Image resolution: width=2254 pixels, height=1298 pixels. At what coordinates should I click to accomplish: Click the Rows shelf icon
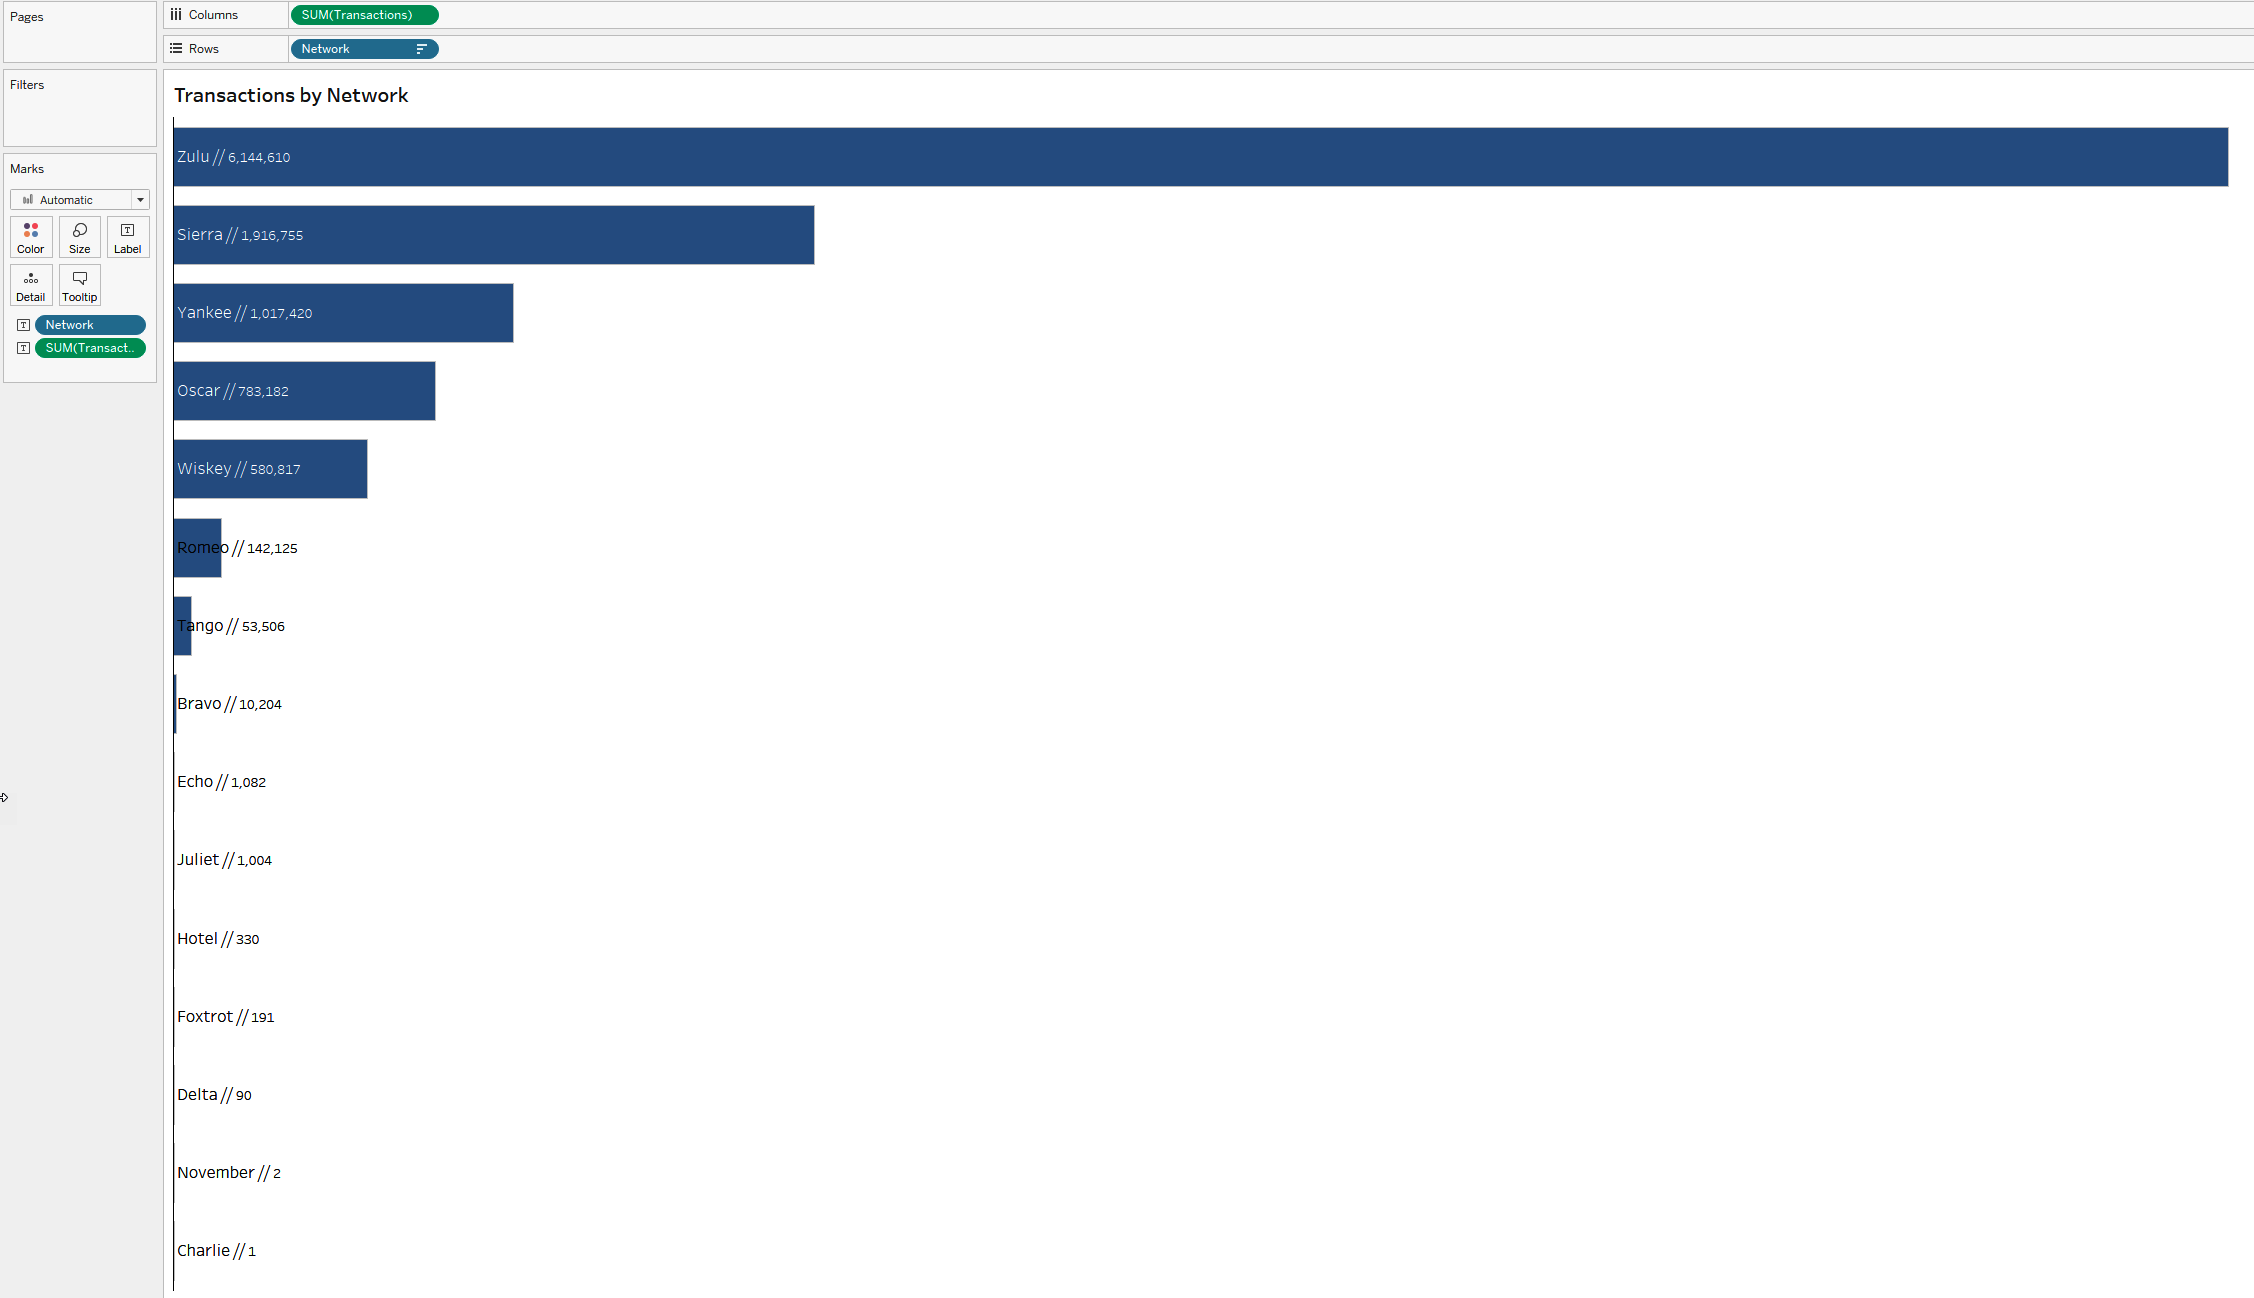pos(175,50)
